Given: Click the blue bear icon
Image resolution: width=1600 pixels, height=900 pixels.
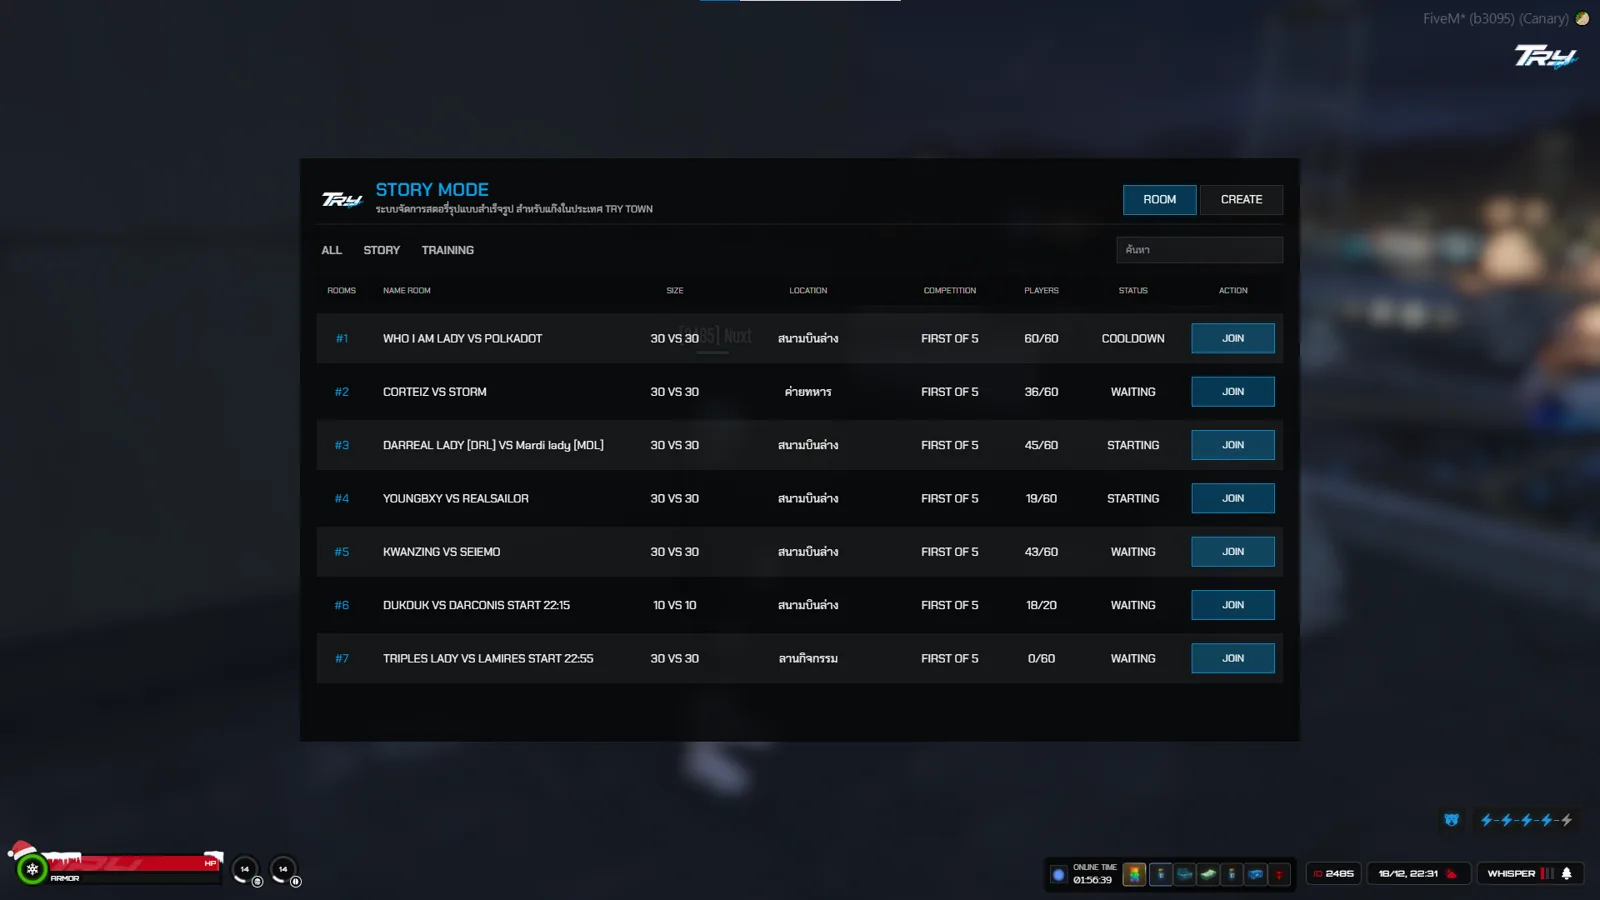Looking at the screenshot, I should 1452,820.
